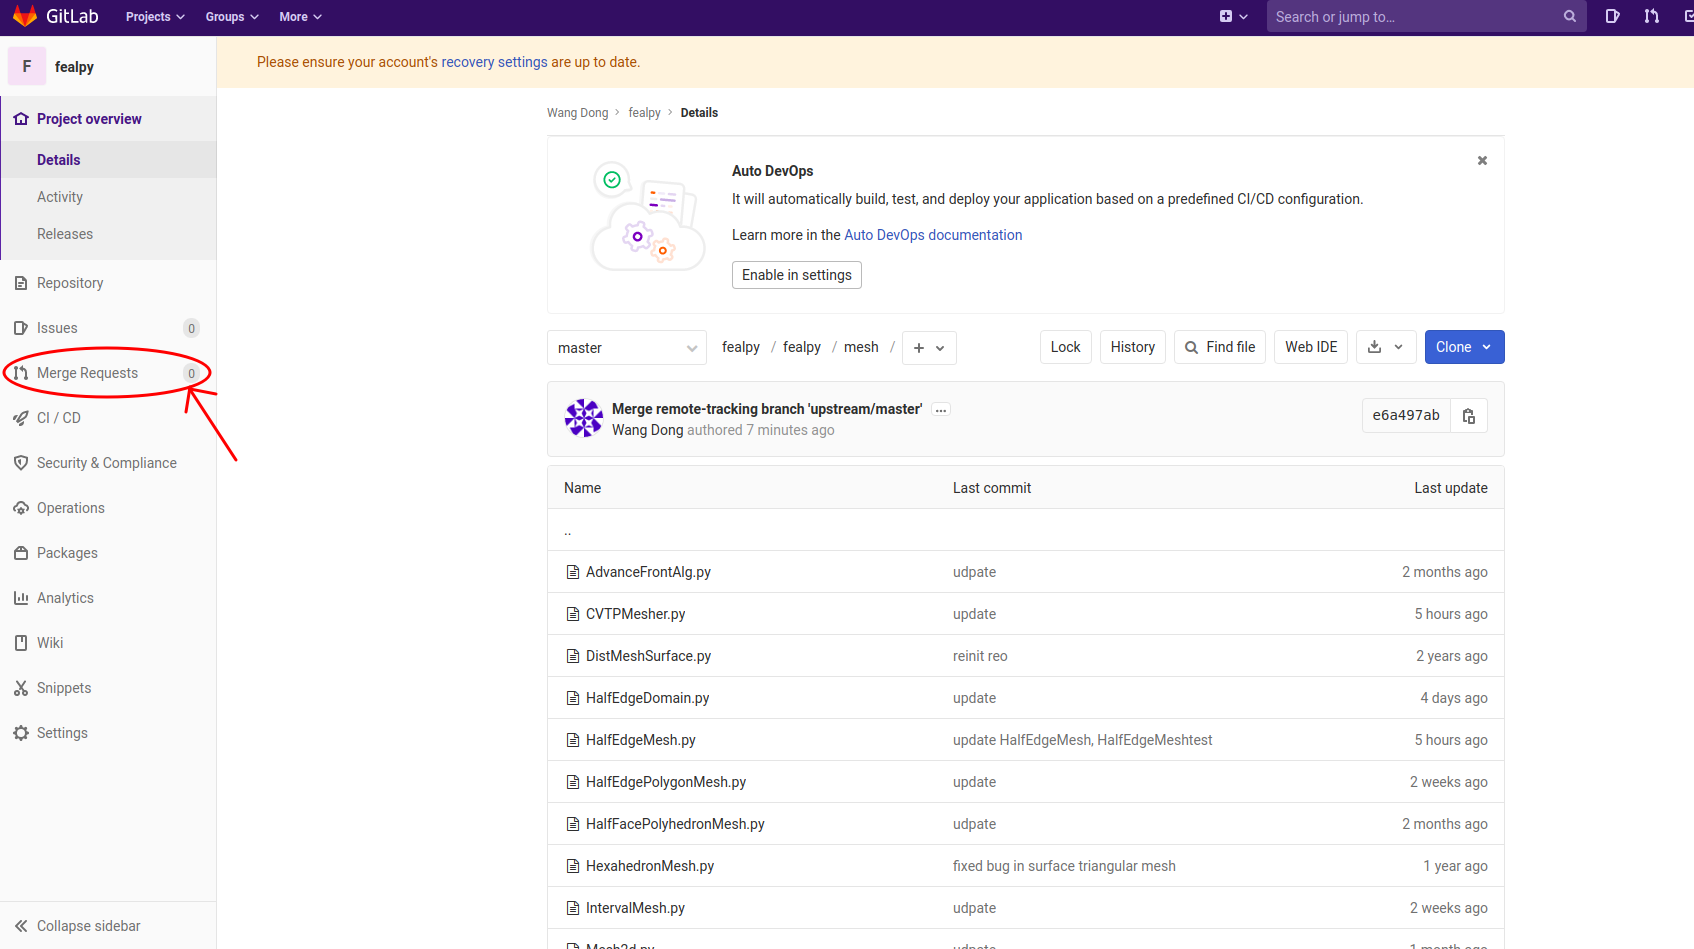Follow the recovery settings link
The width and height of the screenshot is (1694, 949).
click(494, 62)
